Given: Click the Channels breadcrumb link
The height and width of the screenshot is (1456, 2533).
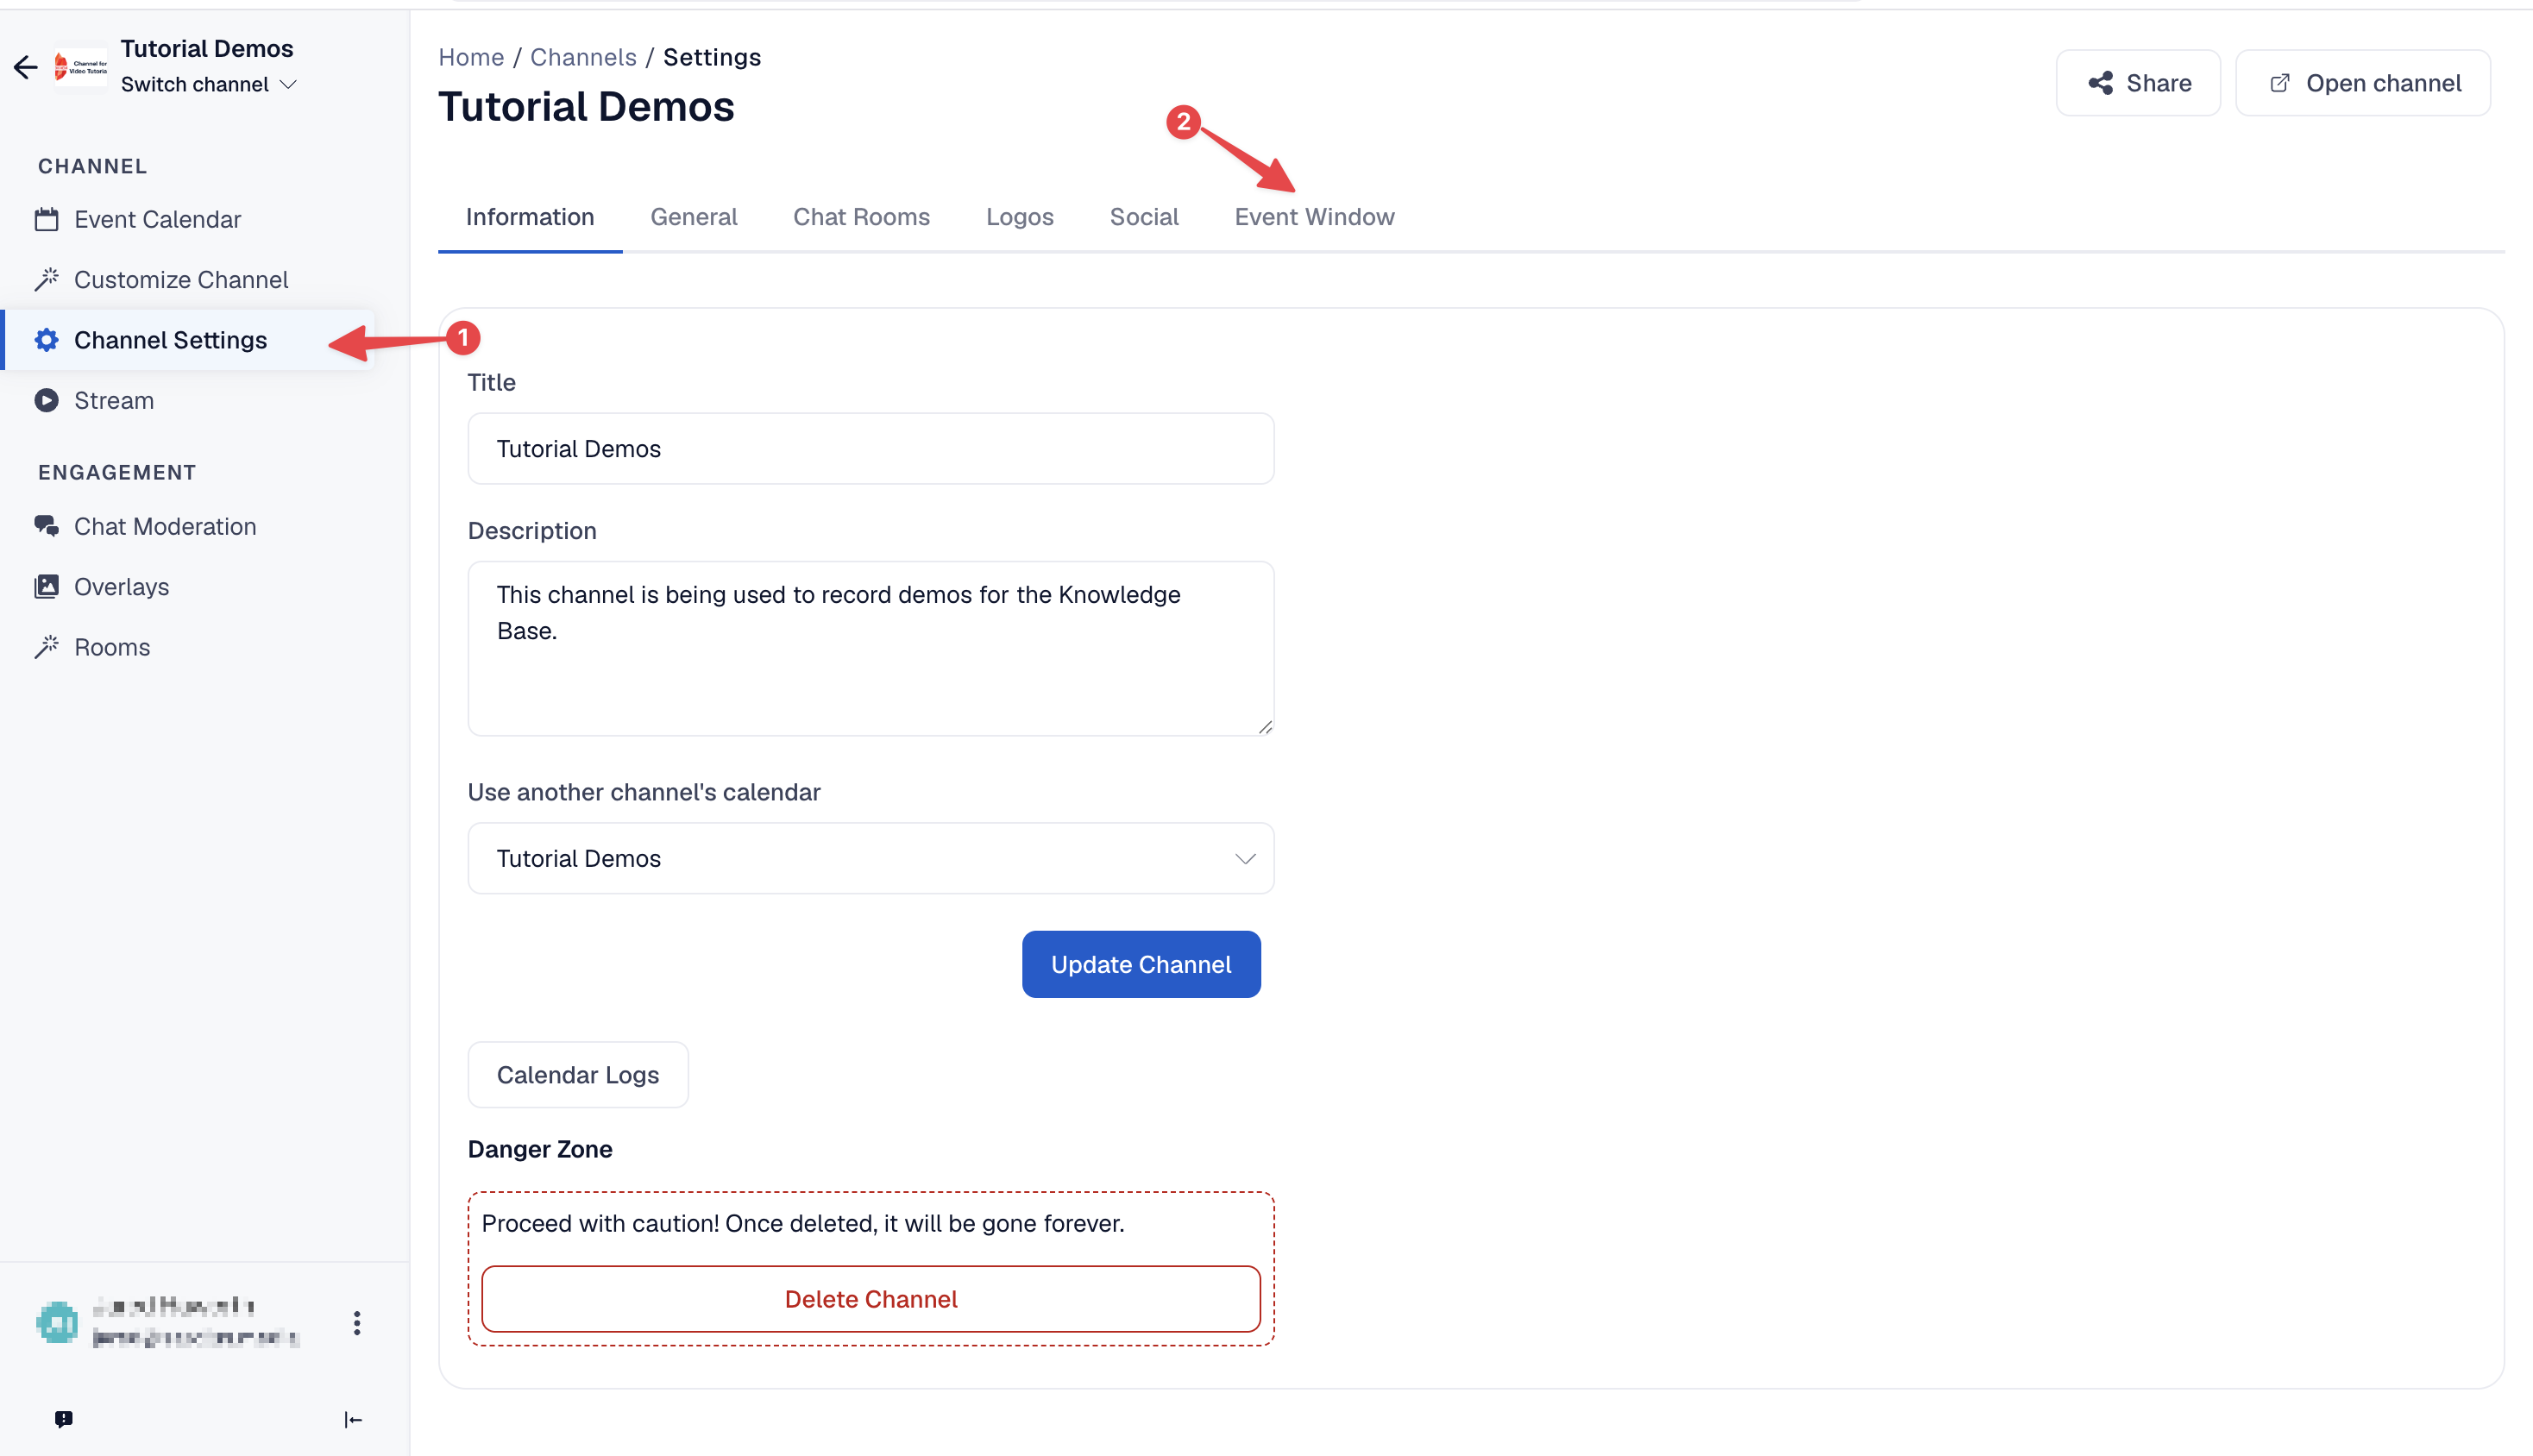Looking at the screenshot, I should point(583,57).
